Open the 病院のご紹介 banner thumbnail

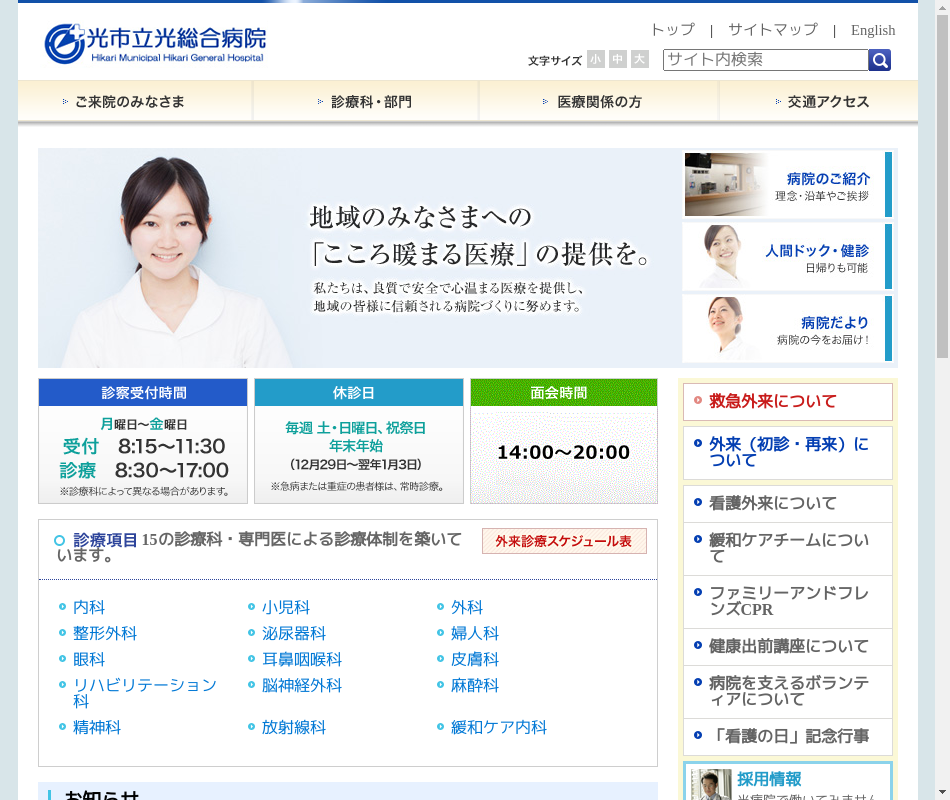(x=726, y=185)
